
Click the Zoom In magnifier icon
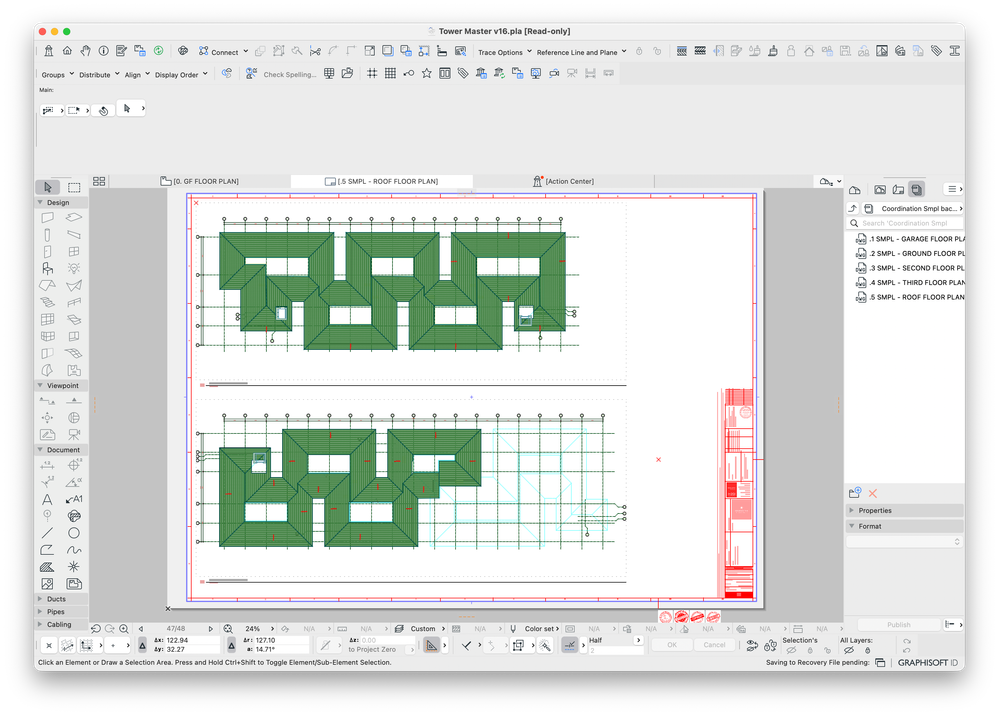(124, 629)
